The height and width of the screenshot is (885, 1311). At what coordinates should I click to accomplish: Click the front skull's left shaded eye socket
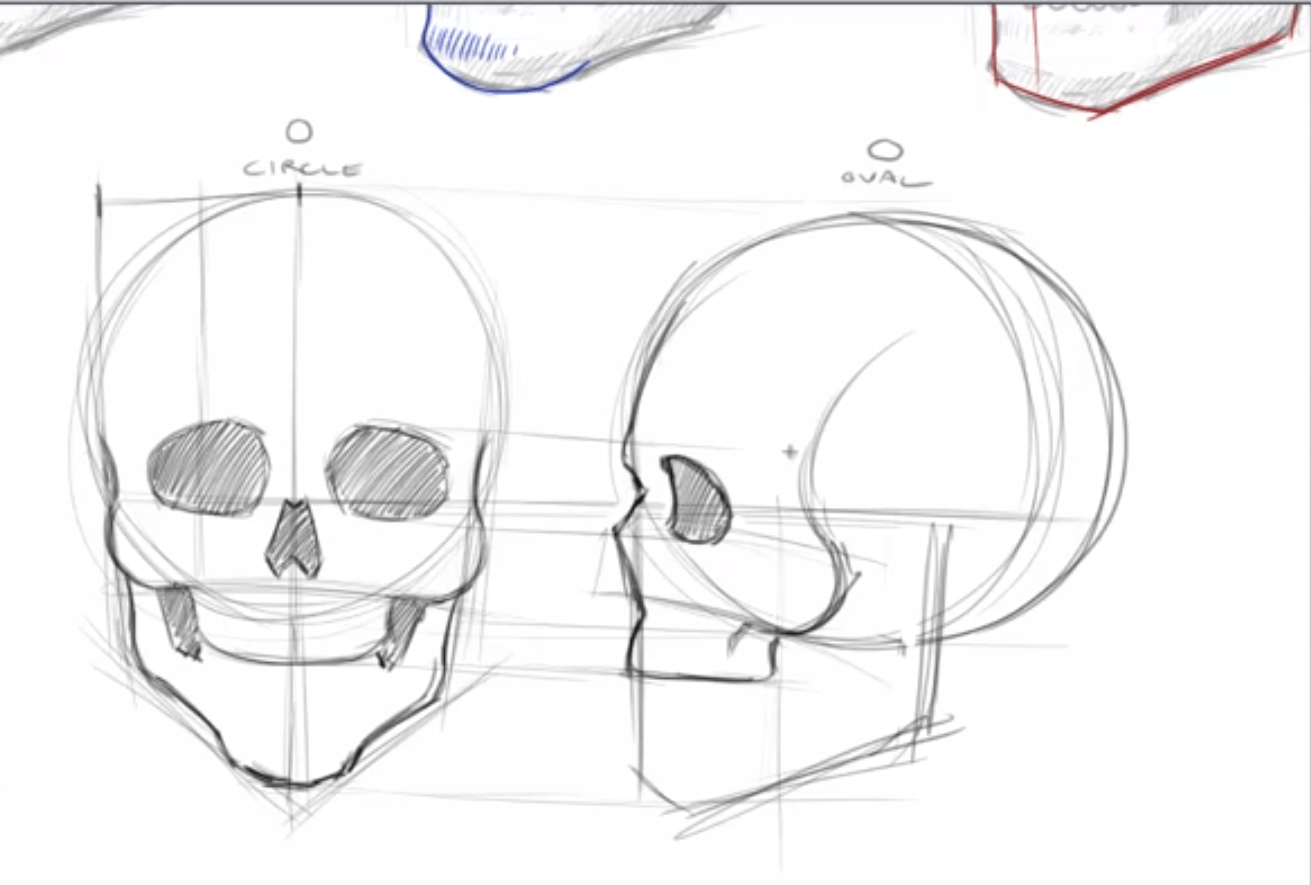209,468
